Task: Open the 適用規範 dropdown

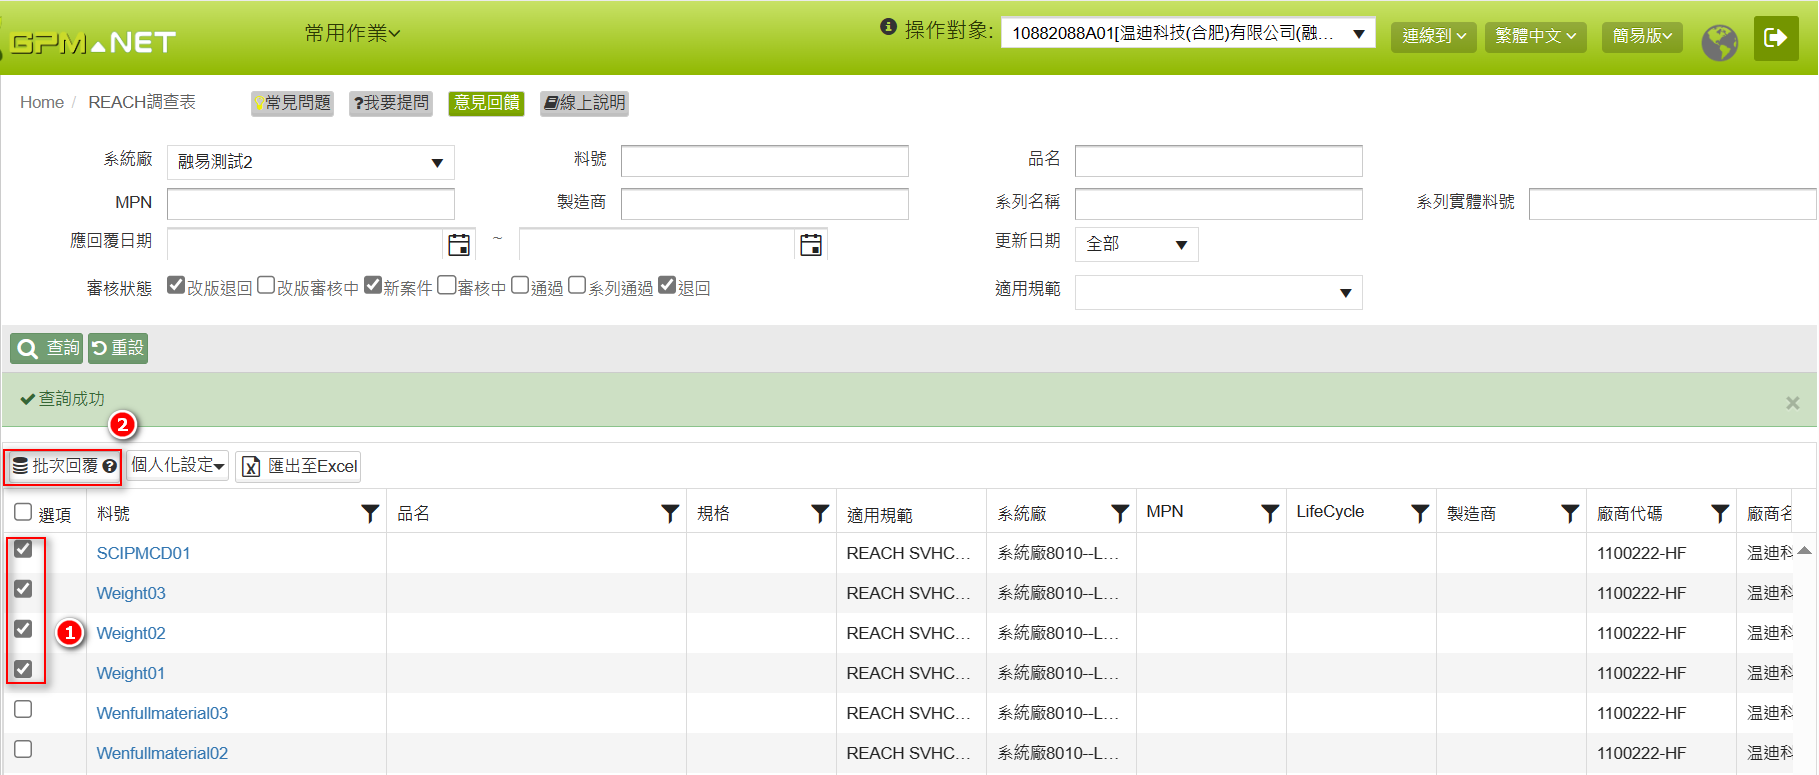Action: tap(1218, 292)
